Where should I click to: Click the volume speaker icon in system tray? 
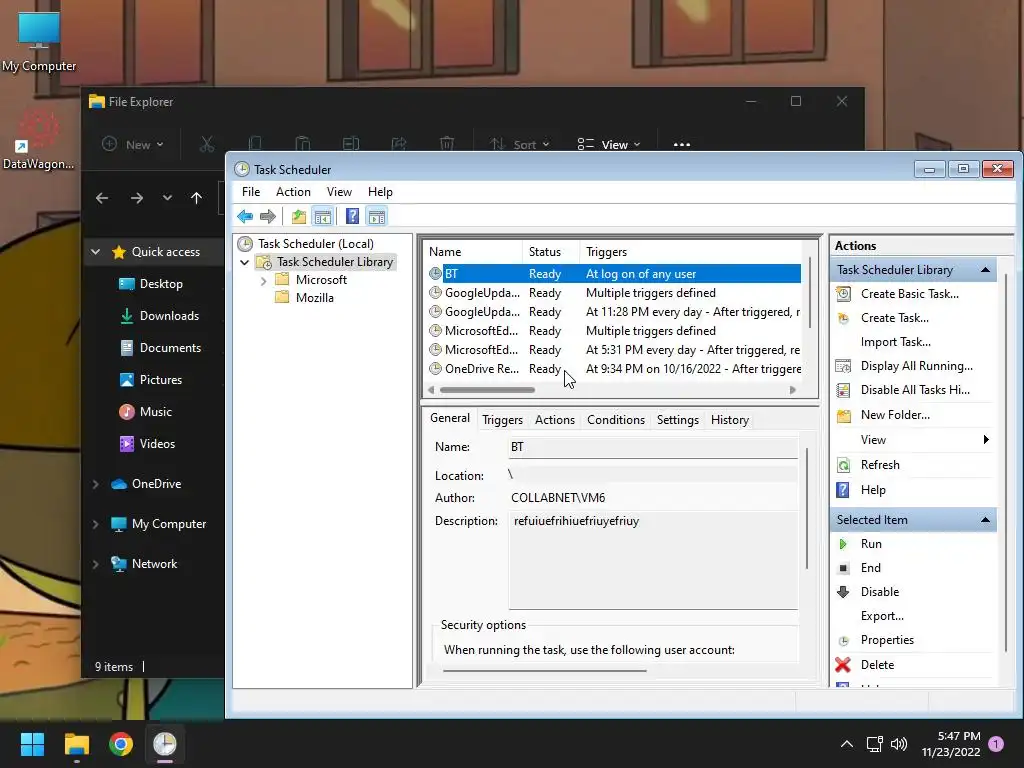(899, 744)
